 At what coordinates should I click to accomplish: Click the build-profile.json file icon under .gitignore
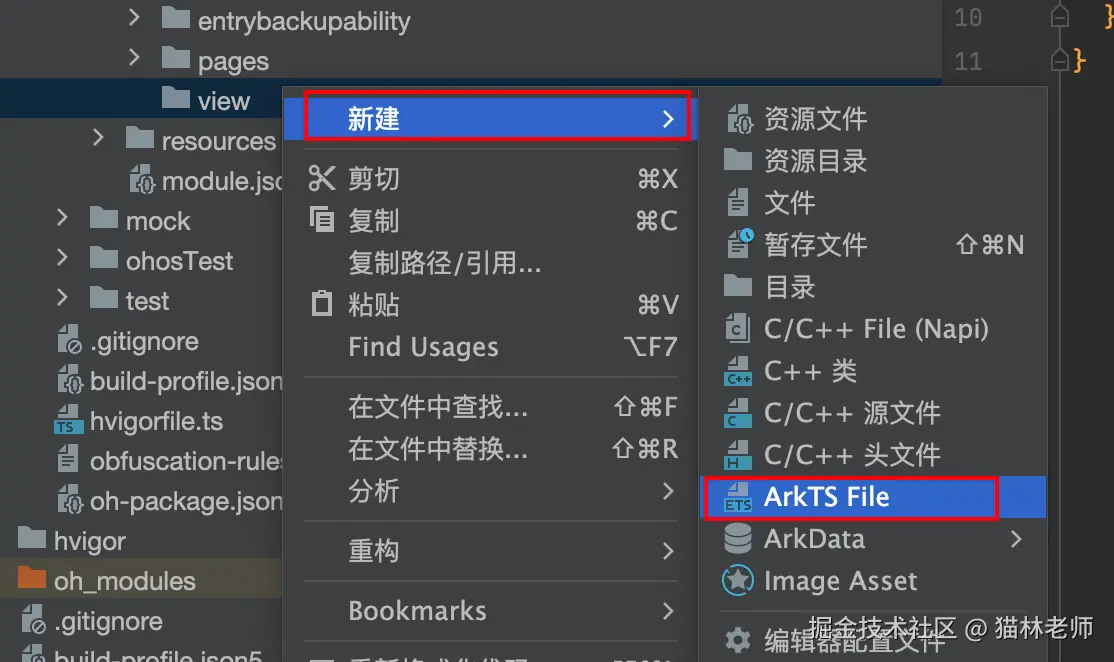(x=70, y=379)
